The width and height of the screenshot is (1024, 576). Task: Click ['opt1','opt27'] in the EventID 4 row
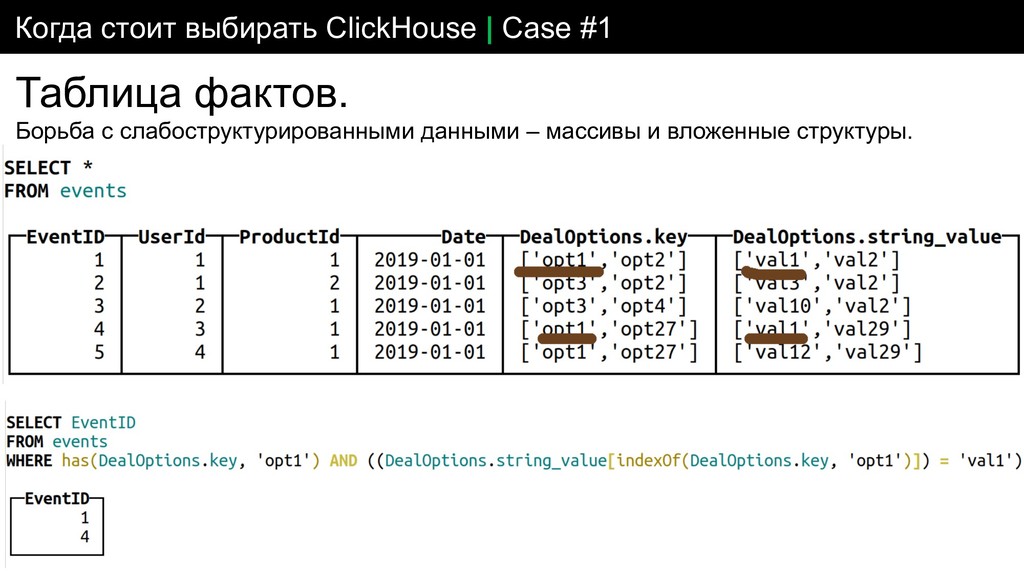609,328
